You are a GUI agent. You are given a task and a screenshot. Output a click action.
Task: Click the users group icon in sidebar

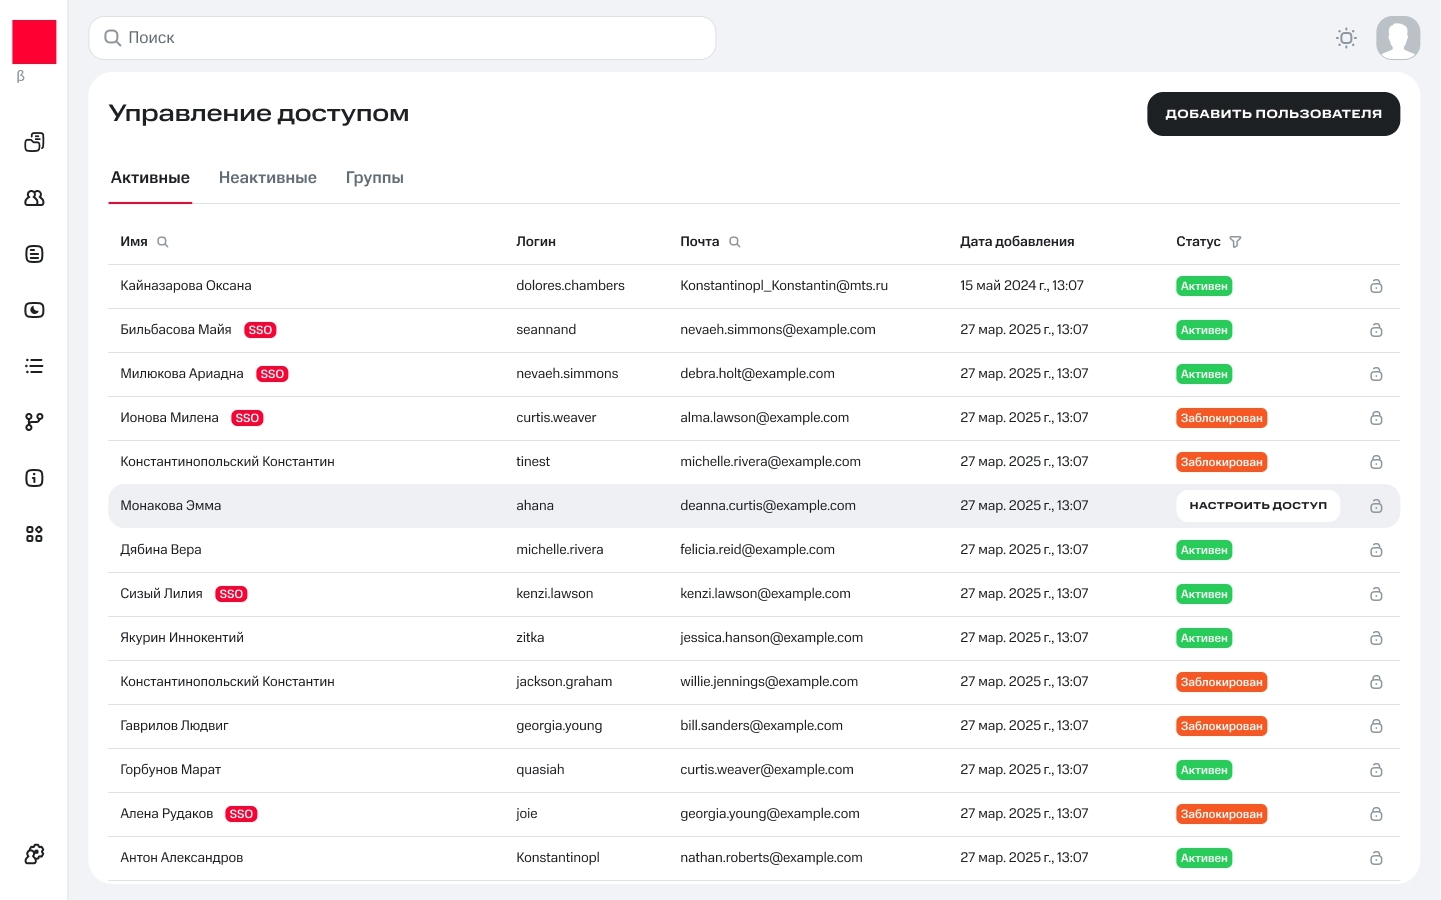34,198
